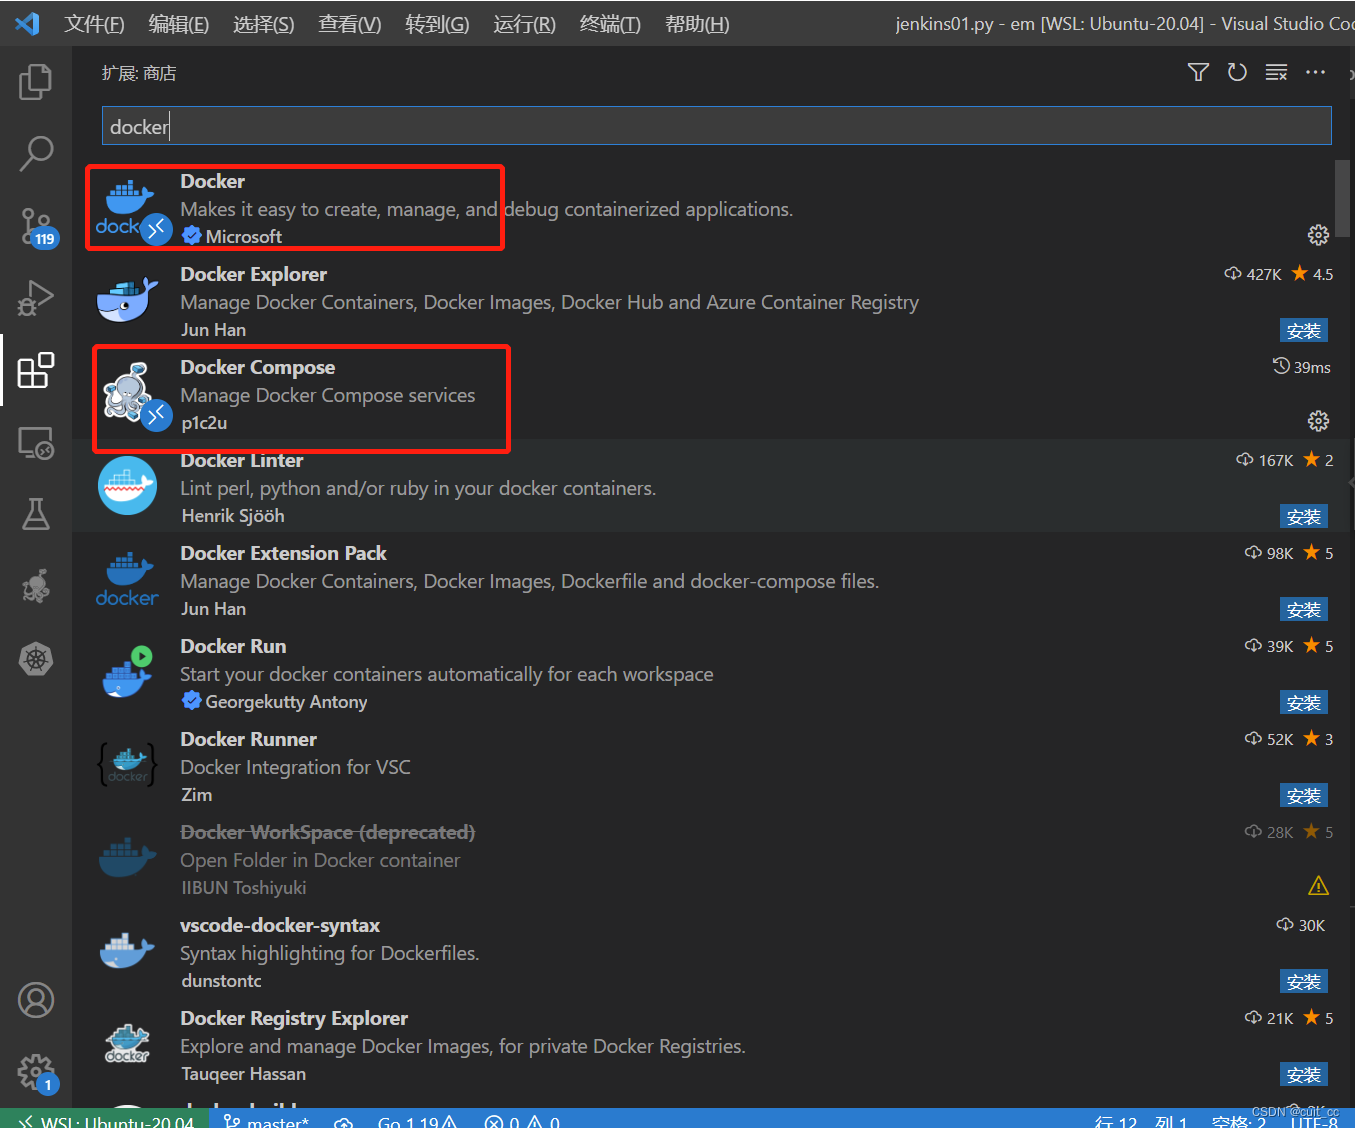The width and height of the screenshot is (1355, 1128).
Task: Click Docker Linter extension icon
Action: (127, 486)
